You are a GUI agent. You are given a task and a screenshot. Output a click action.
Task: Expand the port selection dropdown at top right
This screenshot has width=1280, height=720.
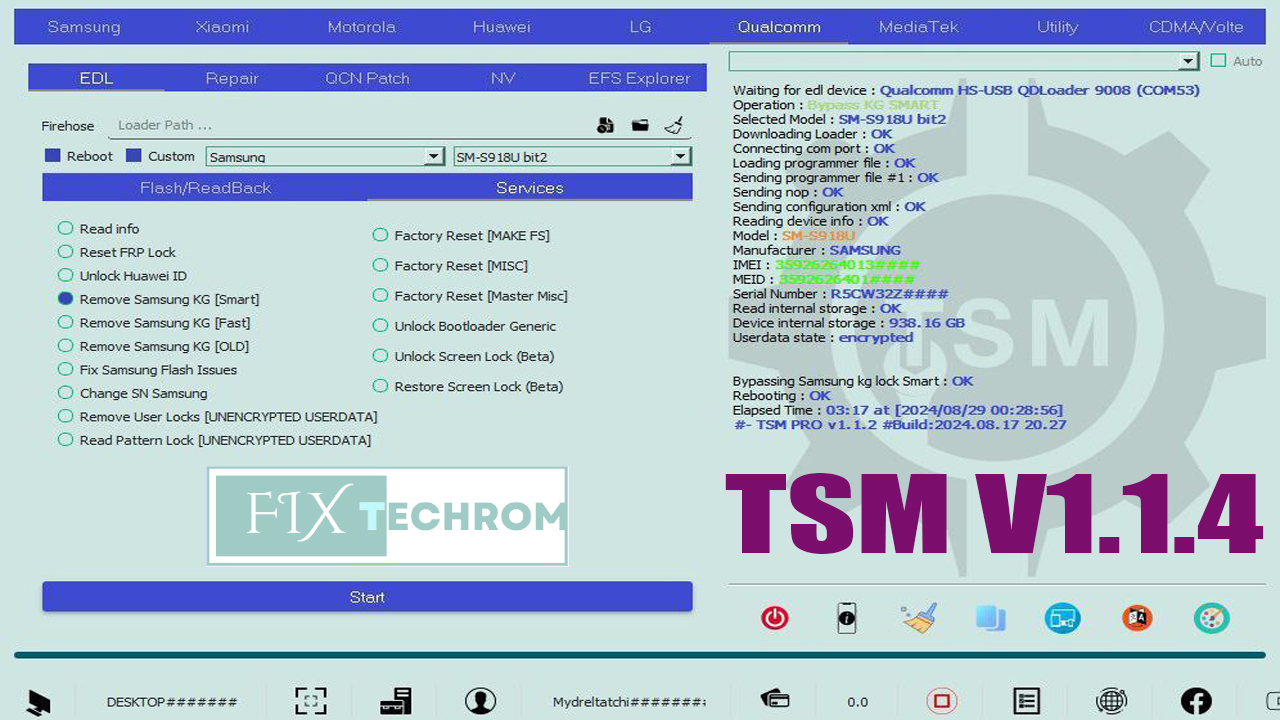pos(1188,61)
